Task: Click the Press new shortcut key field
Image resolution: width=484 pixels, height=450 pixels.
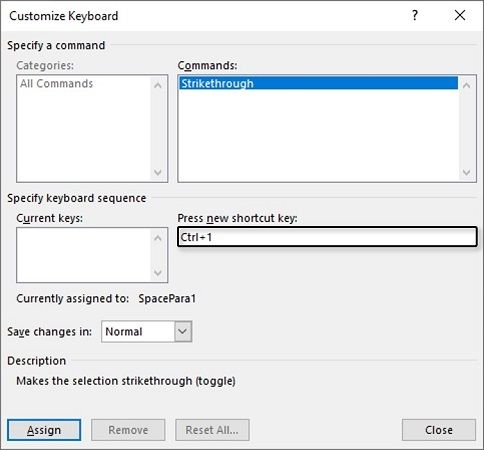Action: pyautogui.click(x=327, y=237)
